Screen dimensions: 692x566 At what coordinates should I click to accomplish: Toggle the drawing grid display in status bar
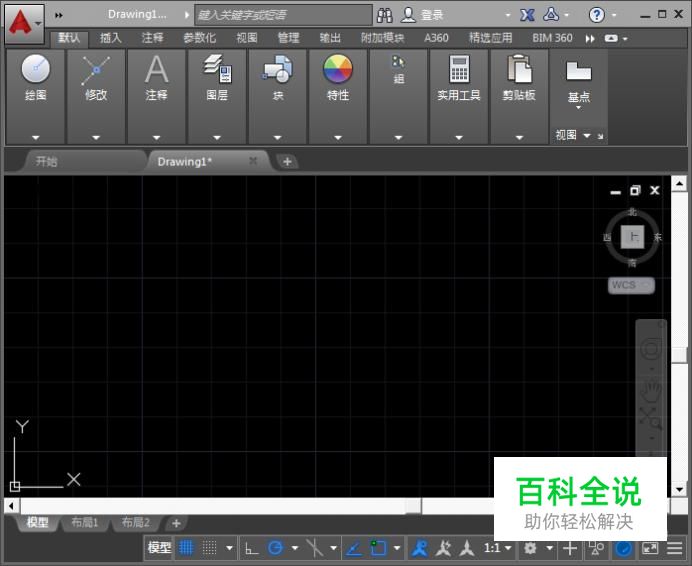(186, 548)
